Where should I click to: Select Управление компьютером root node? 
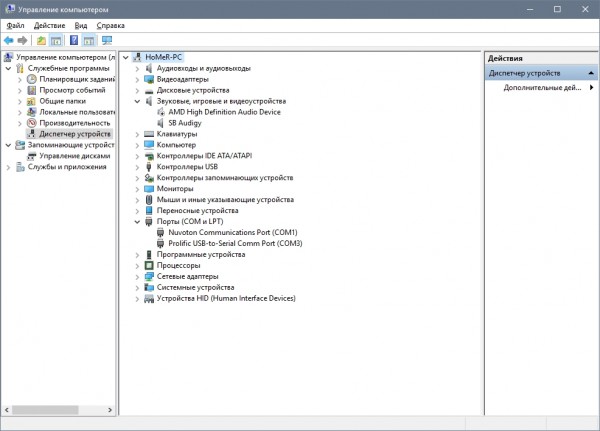pyautogui.click(x=65, y=57)
